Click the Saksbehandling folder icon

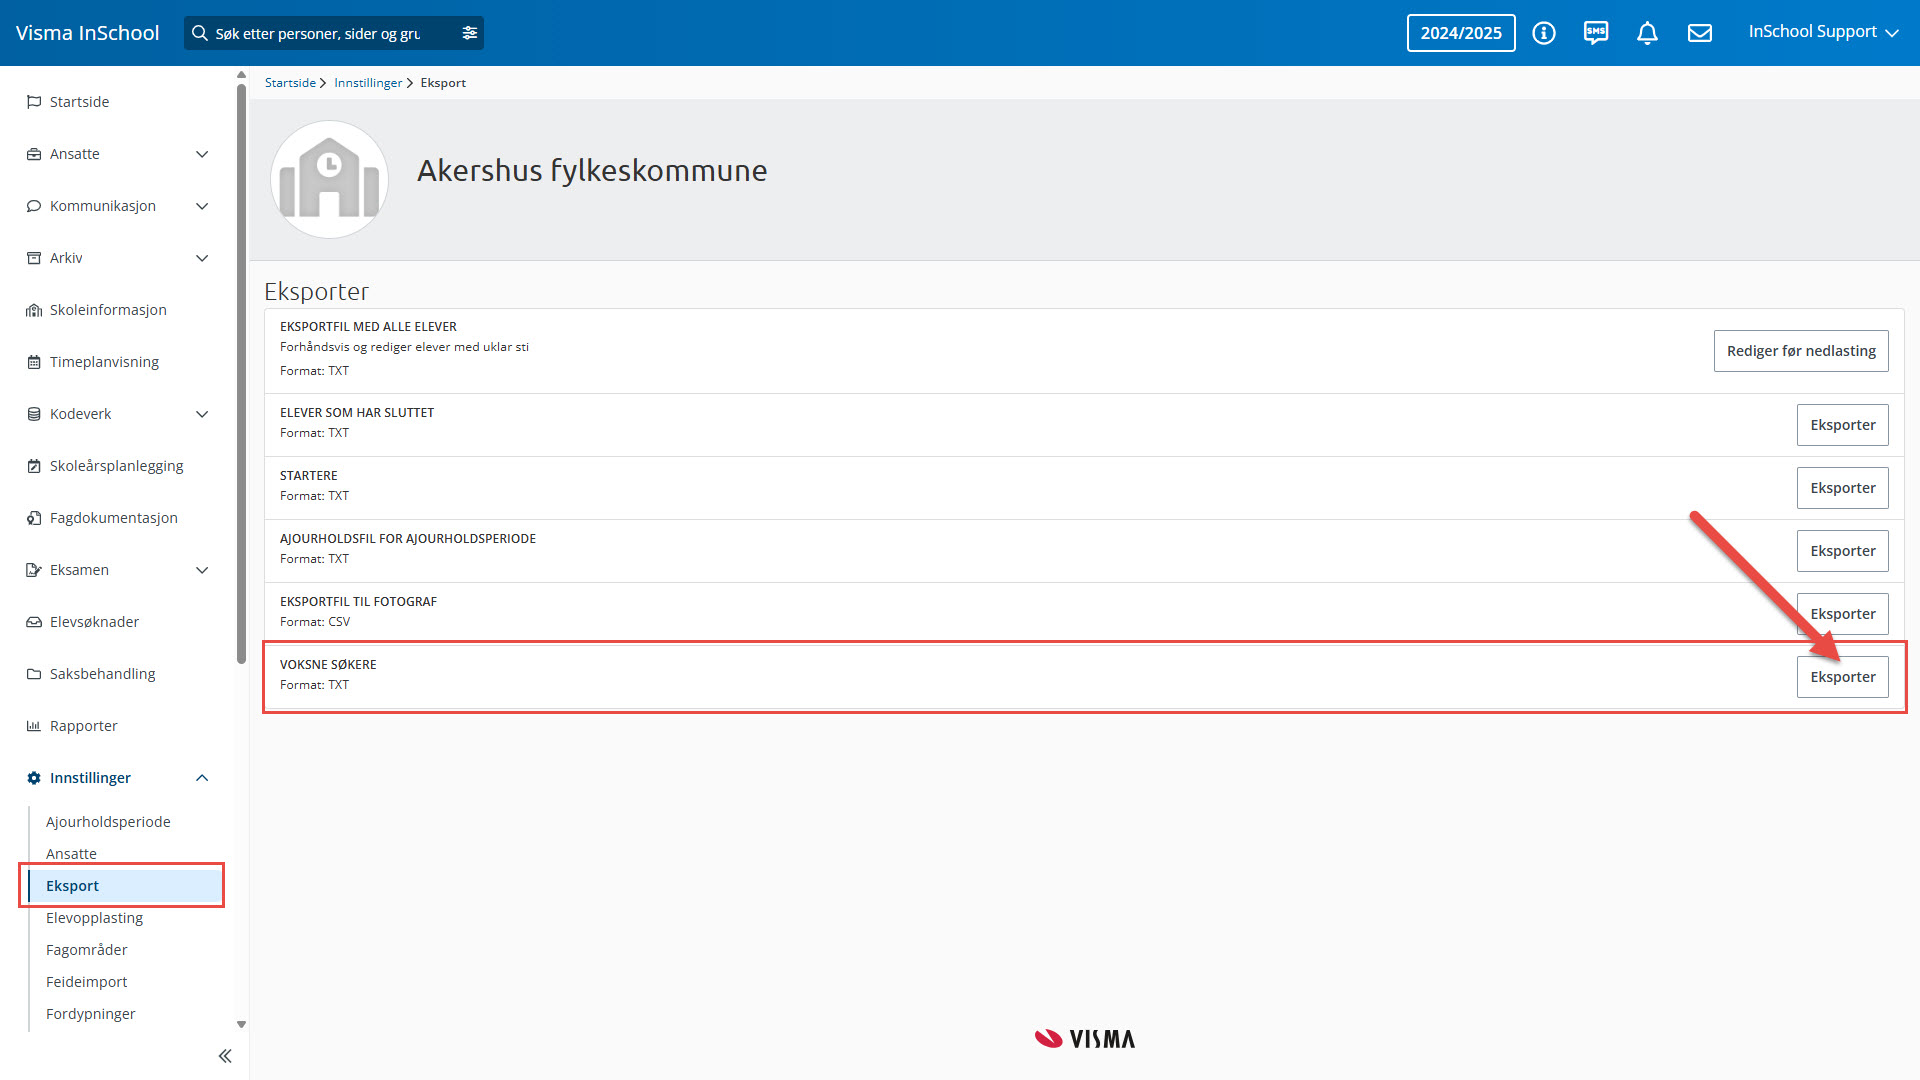tap(34, 674)
